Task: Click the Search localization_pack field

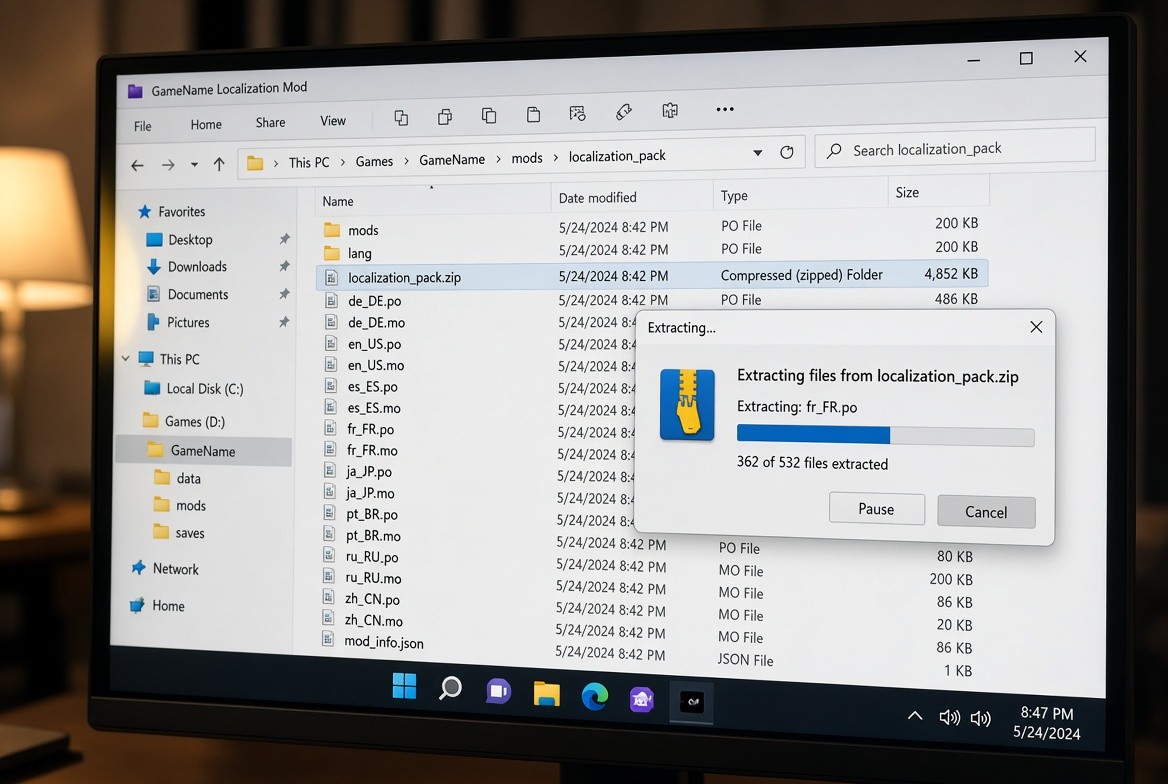Action: pyautogui.click(x=956, y=149)
